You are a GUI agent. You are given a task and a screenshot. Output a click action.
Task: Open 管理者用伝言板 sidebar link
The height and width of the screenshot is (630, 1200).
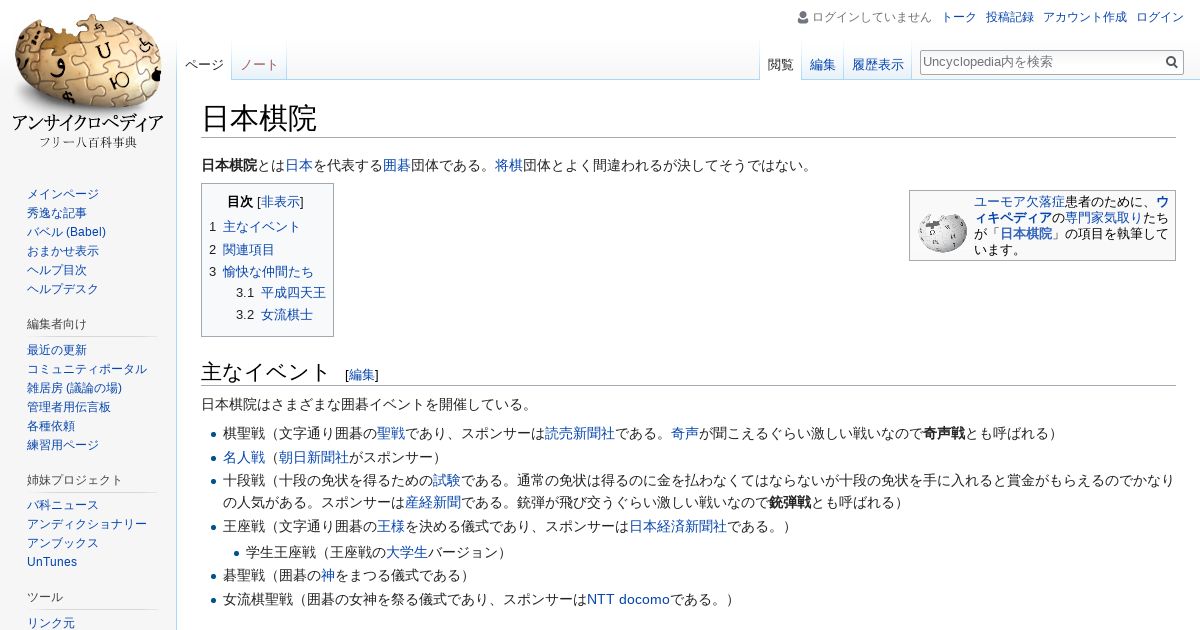point(69,407)
